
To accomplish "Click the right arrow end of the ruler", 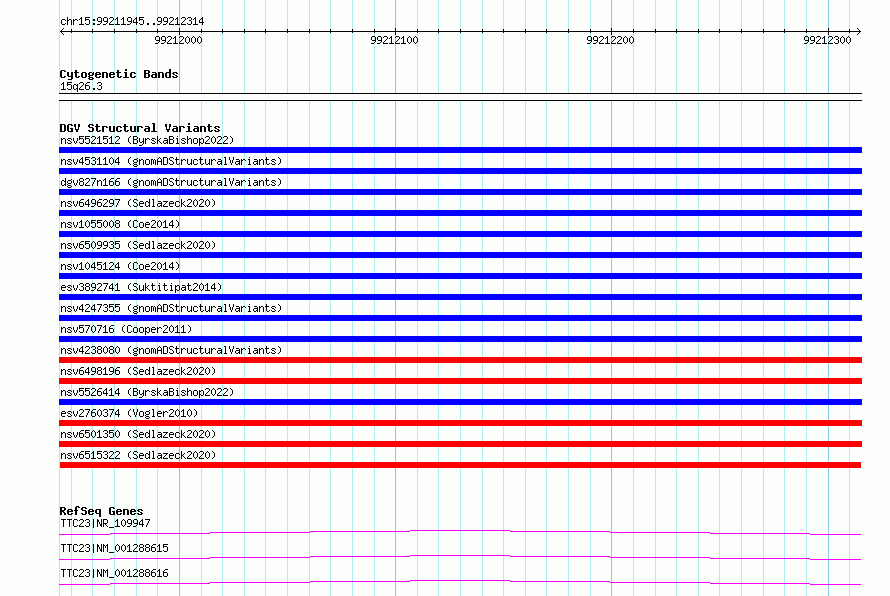I will (858, 31).
